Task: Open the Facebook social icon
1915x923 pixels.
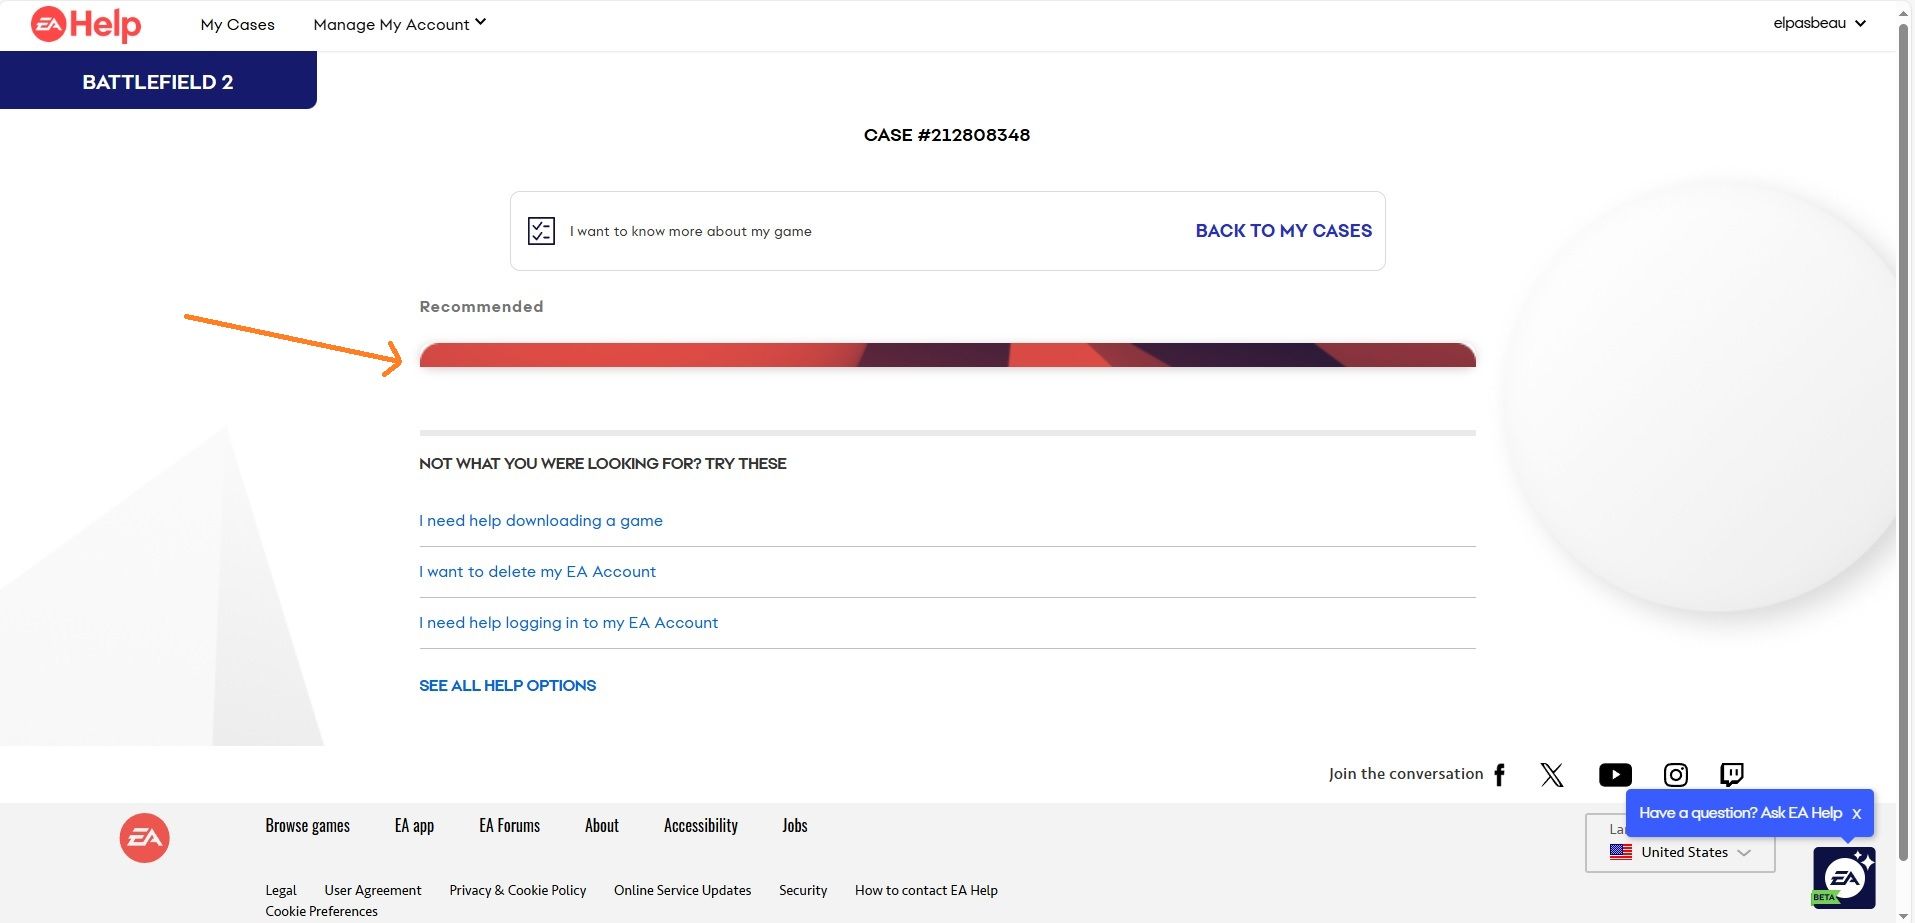Action: (1499, 775)
